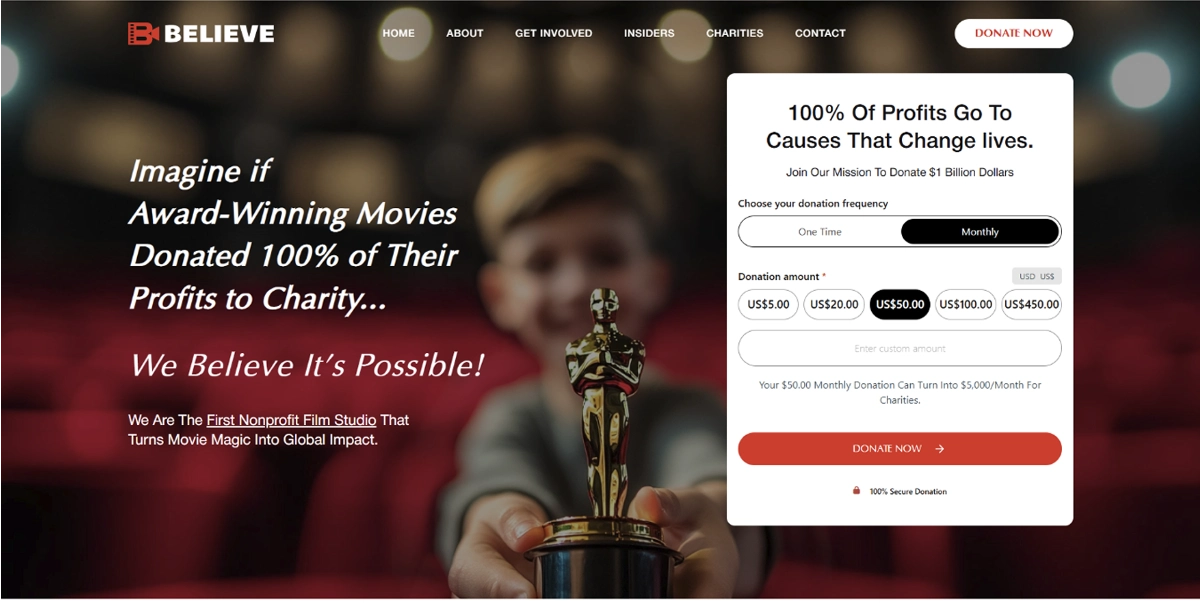This screenshot has width=1200, height=603.
Task: Go to the About page
Action: pyautogui.click(x=465, y=33)
